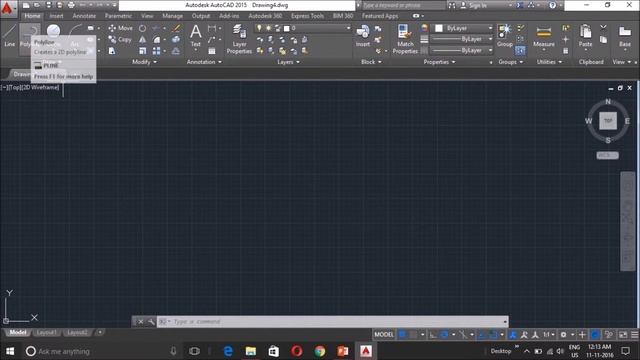The width and height of the screenshot is (640, 360).
Task: Open the Insert ribbon tab
Action: [x=56, y=16]
